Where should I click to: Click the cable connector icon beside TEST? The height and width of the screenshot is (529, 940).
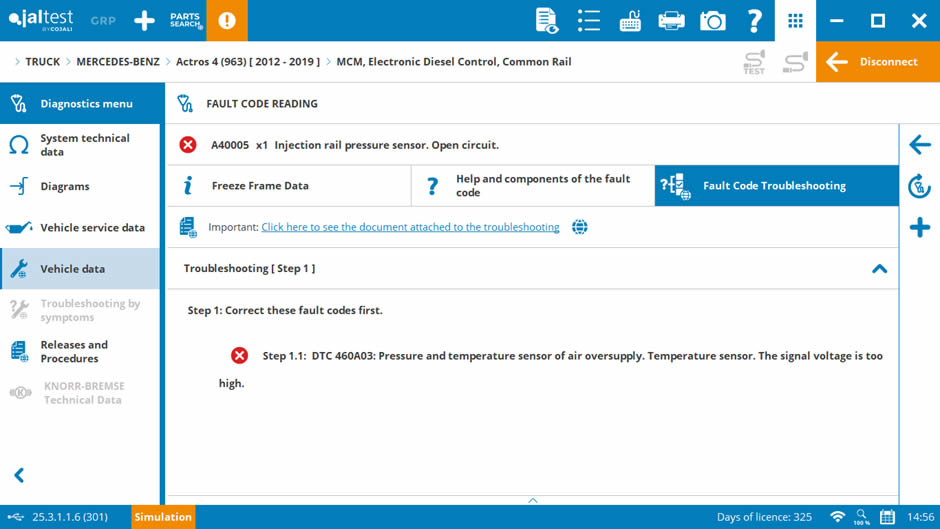click(x=796, y=62)
